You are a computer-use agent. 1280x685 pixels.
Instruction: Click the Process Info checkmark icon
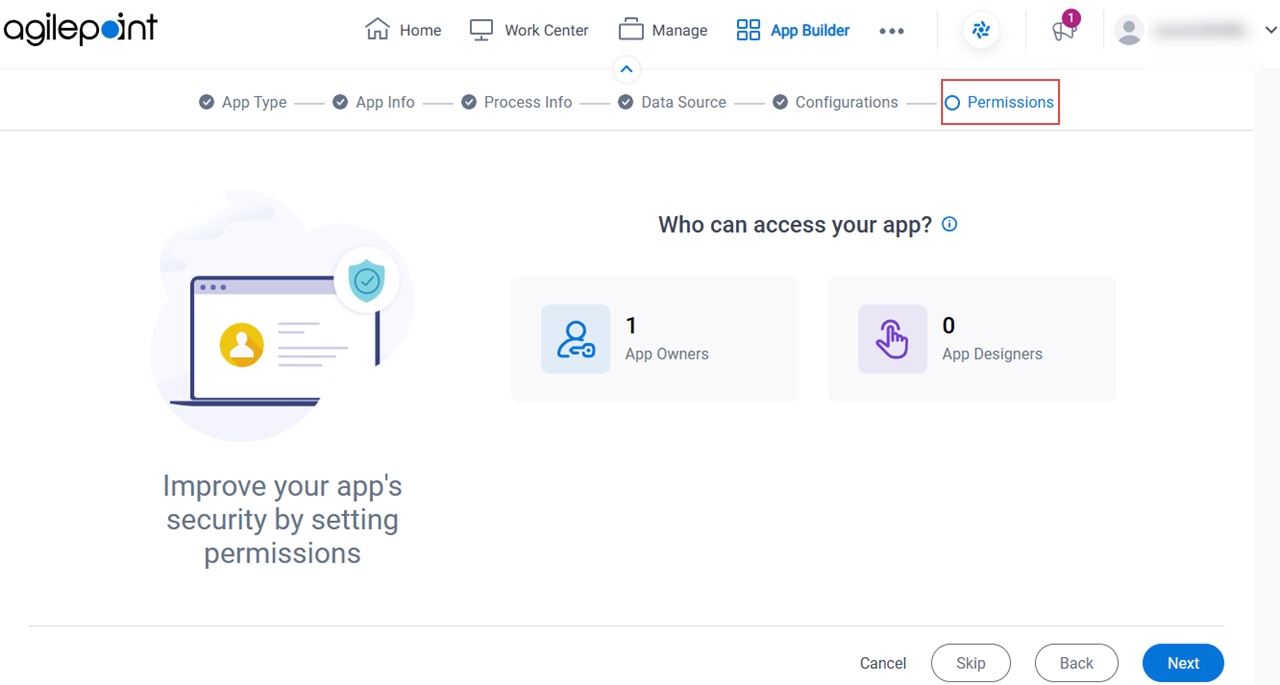click(468, 102)
